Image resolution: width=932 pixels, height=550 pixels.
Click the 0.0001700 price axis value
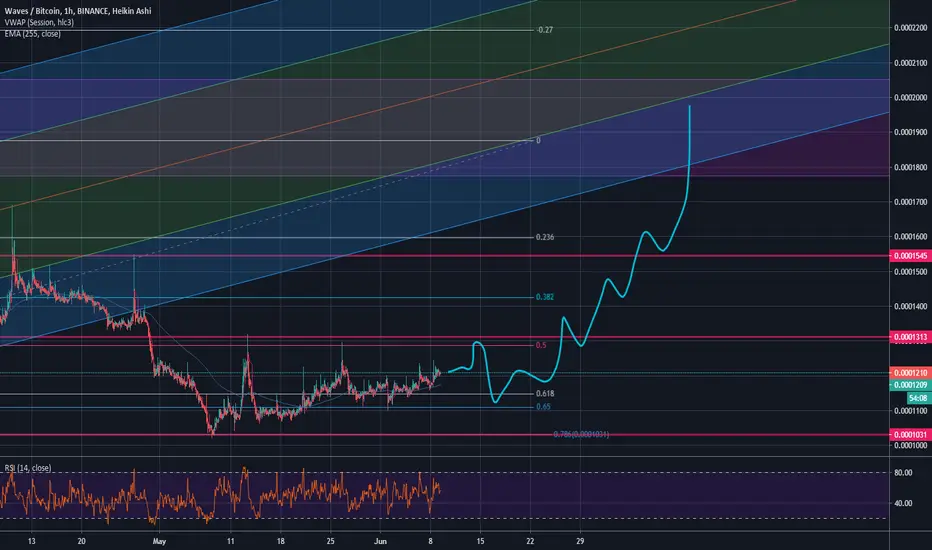911,202
